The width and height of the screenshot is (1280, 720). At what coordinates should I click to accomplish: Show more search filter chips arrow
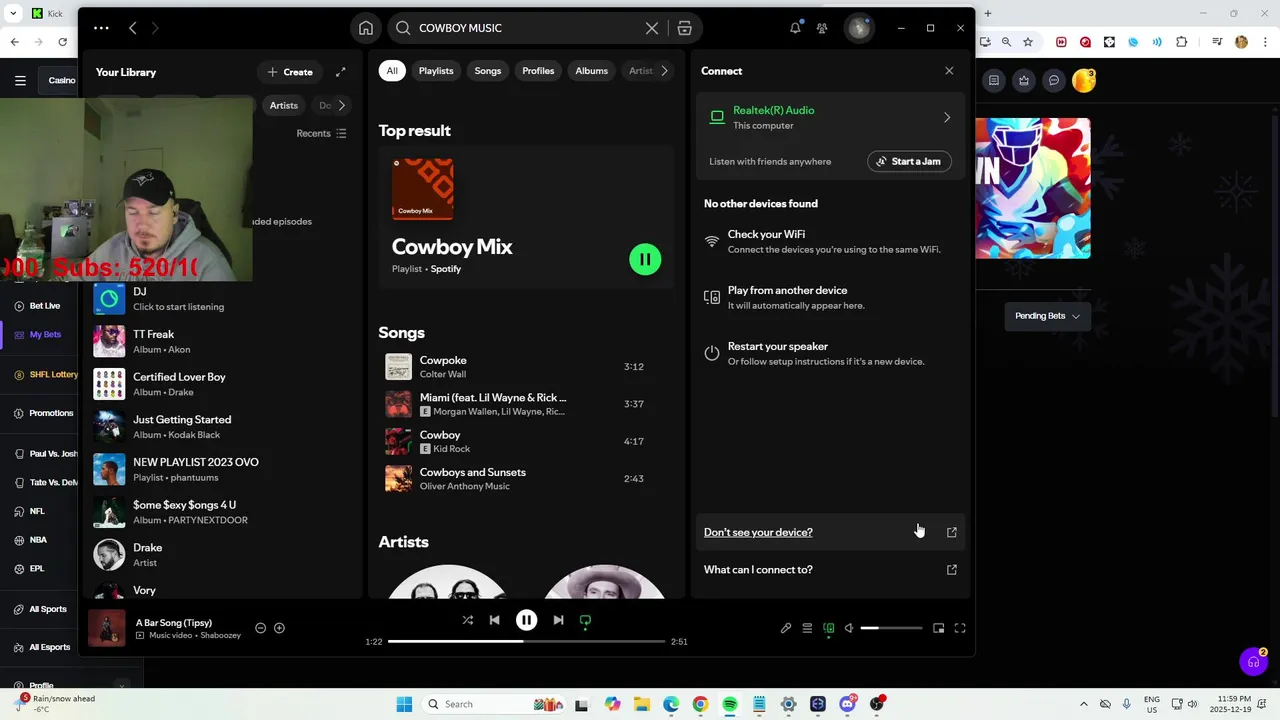click(664, 71)
